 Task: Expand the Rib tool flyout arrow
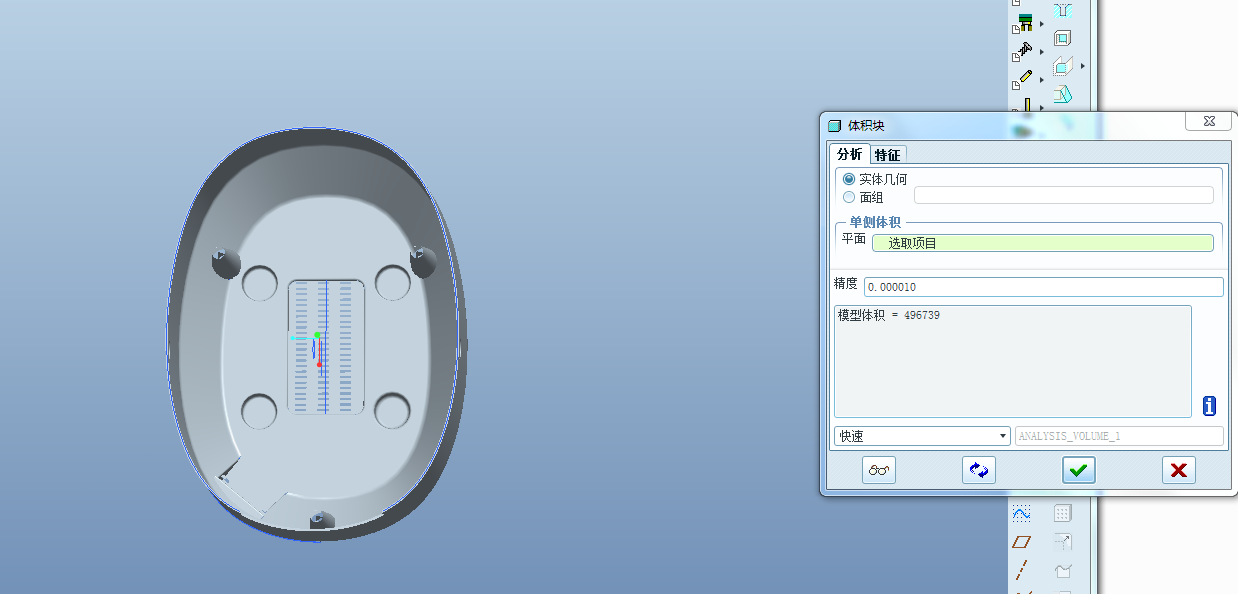click(x=1082, y=67)
